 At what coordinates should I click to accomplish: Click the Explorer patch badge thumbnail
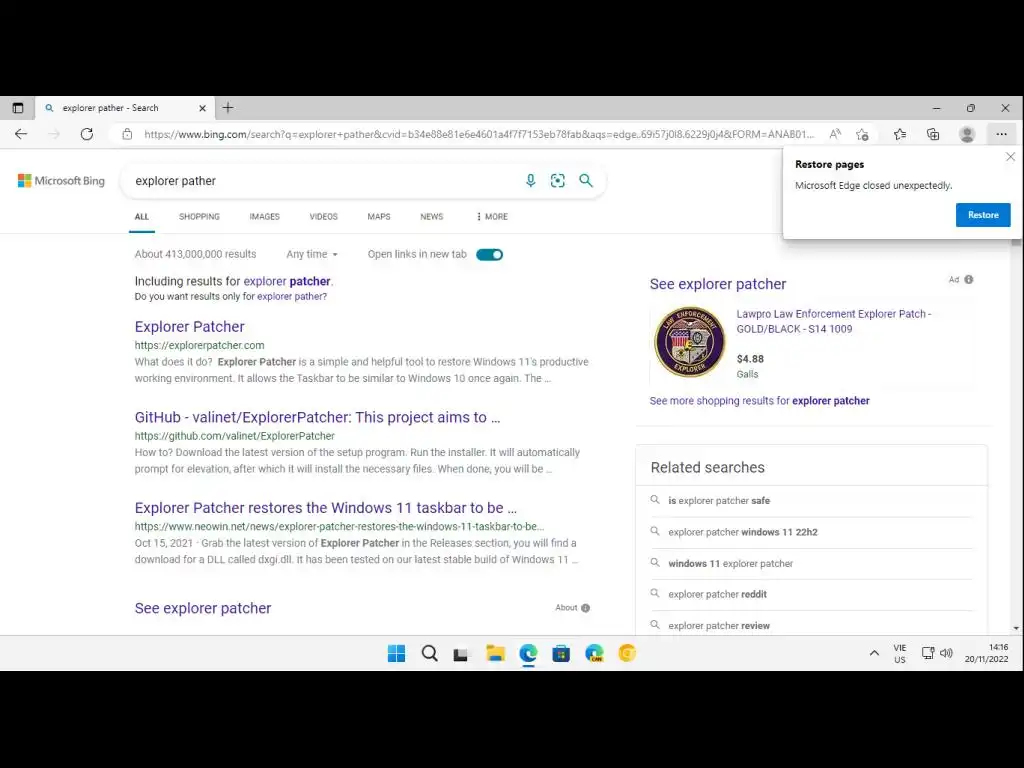point(690,342)
